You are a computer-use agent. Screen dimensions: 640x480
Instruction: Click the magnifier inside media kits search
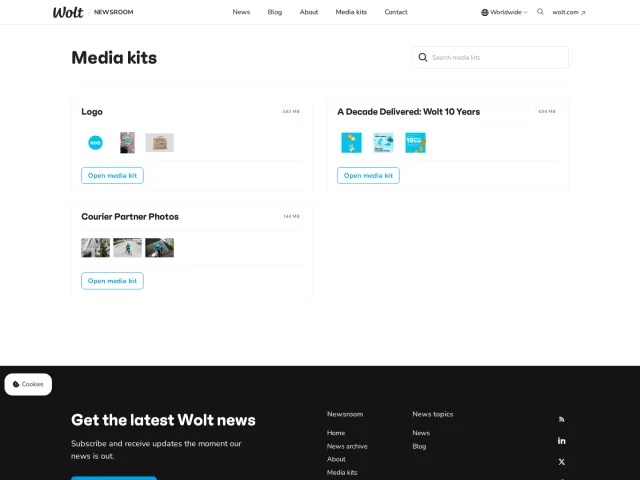click(x=423, y=58)
